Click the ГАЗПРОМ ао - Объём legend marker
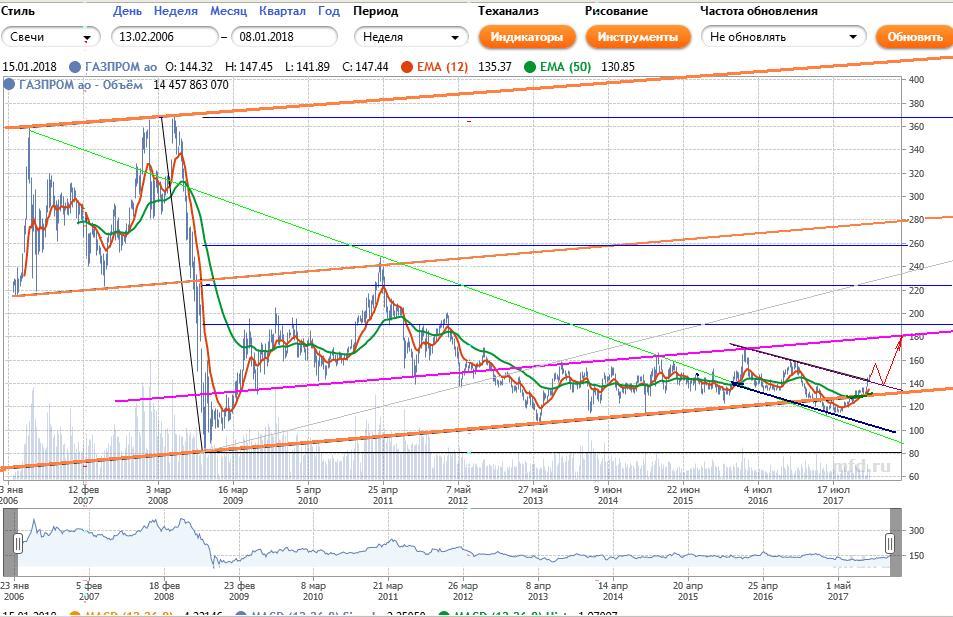This screenshot has width=953, height=617. click(9, 85)
